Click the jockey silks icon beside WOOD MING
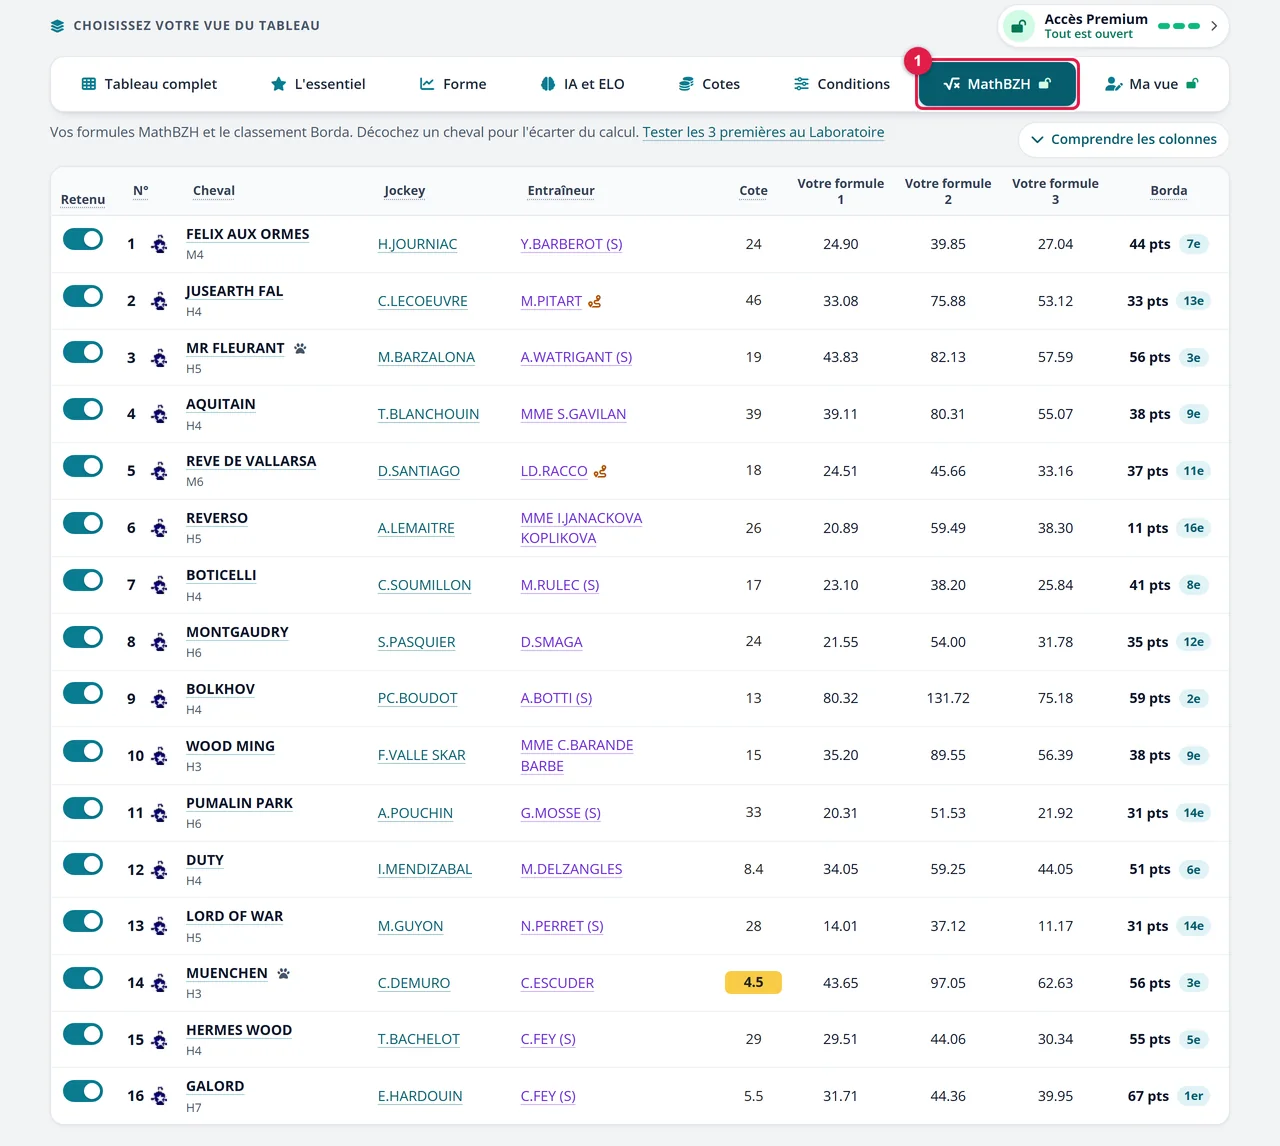The width and height of the screenshot is (1280, 1146). point(159,756)
